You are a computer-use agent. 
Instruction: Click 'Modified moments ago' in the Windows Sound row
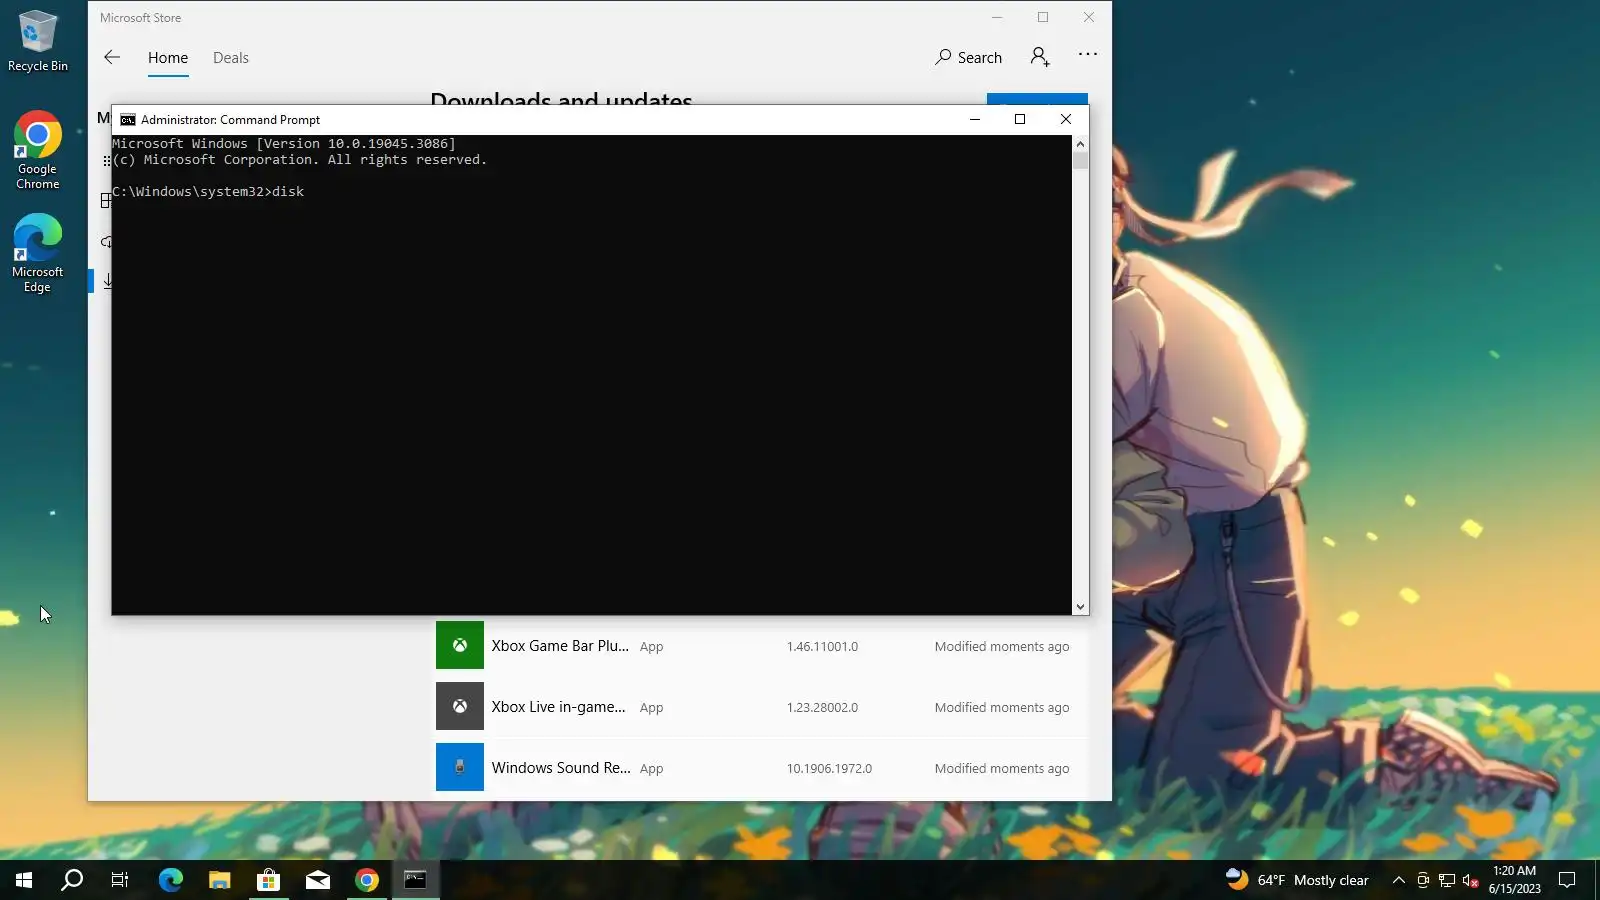click(1002, 769)
